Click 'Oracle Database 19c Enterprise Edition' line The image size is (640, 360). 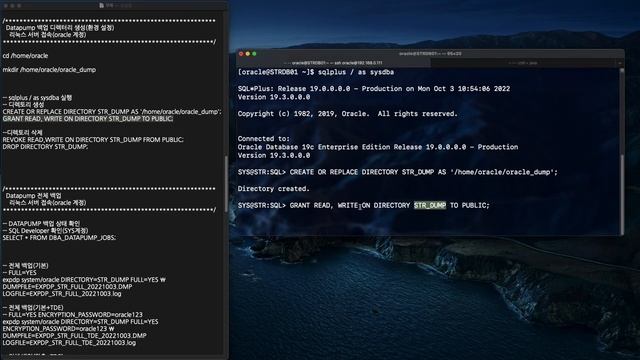coord(378,147)
